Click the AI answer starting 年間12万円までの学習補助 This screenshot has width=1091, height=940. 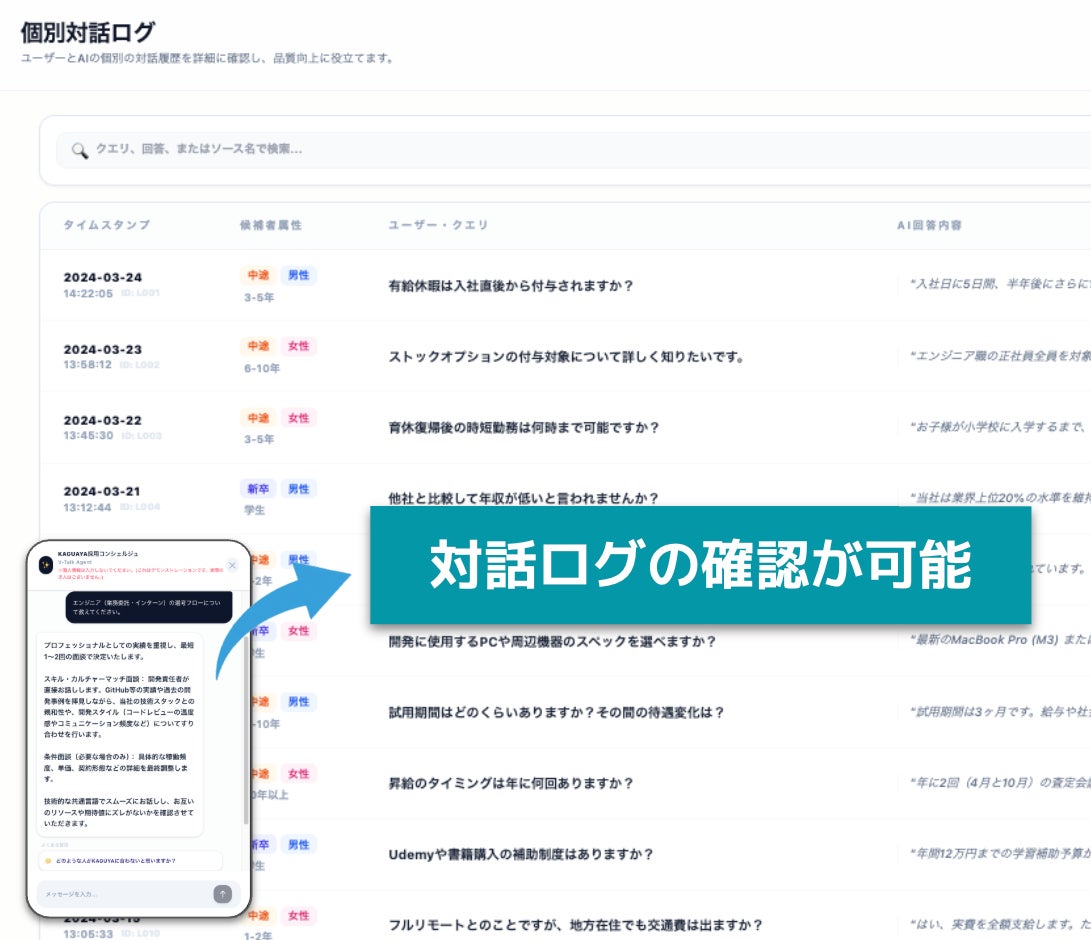pyautogui.click(x=1001, y=853)
